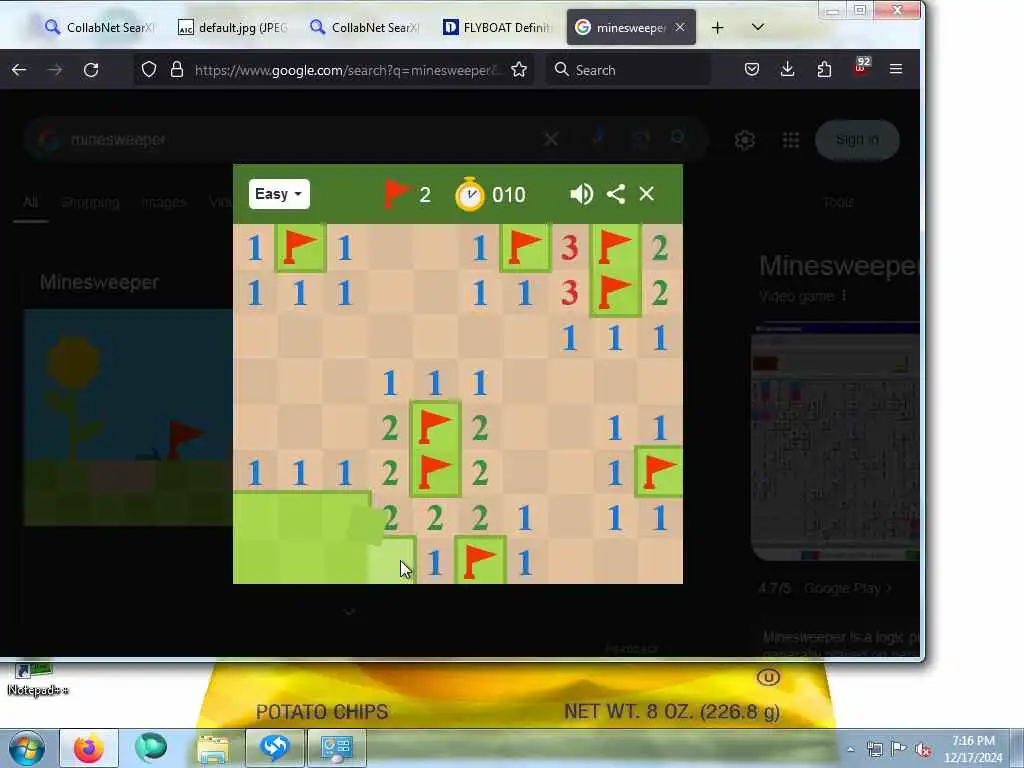The width and height of the screenshot is (1024, 768).
Task: Open clock showing 7:16 PM
Action: [973, 749]
